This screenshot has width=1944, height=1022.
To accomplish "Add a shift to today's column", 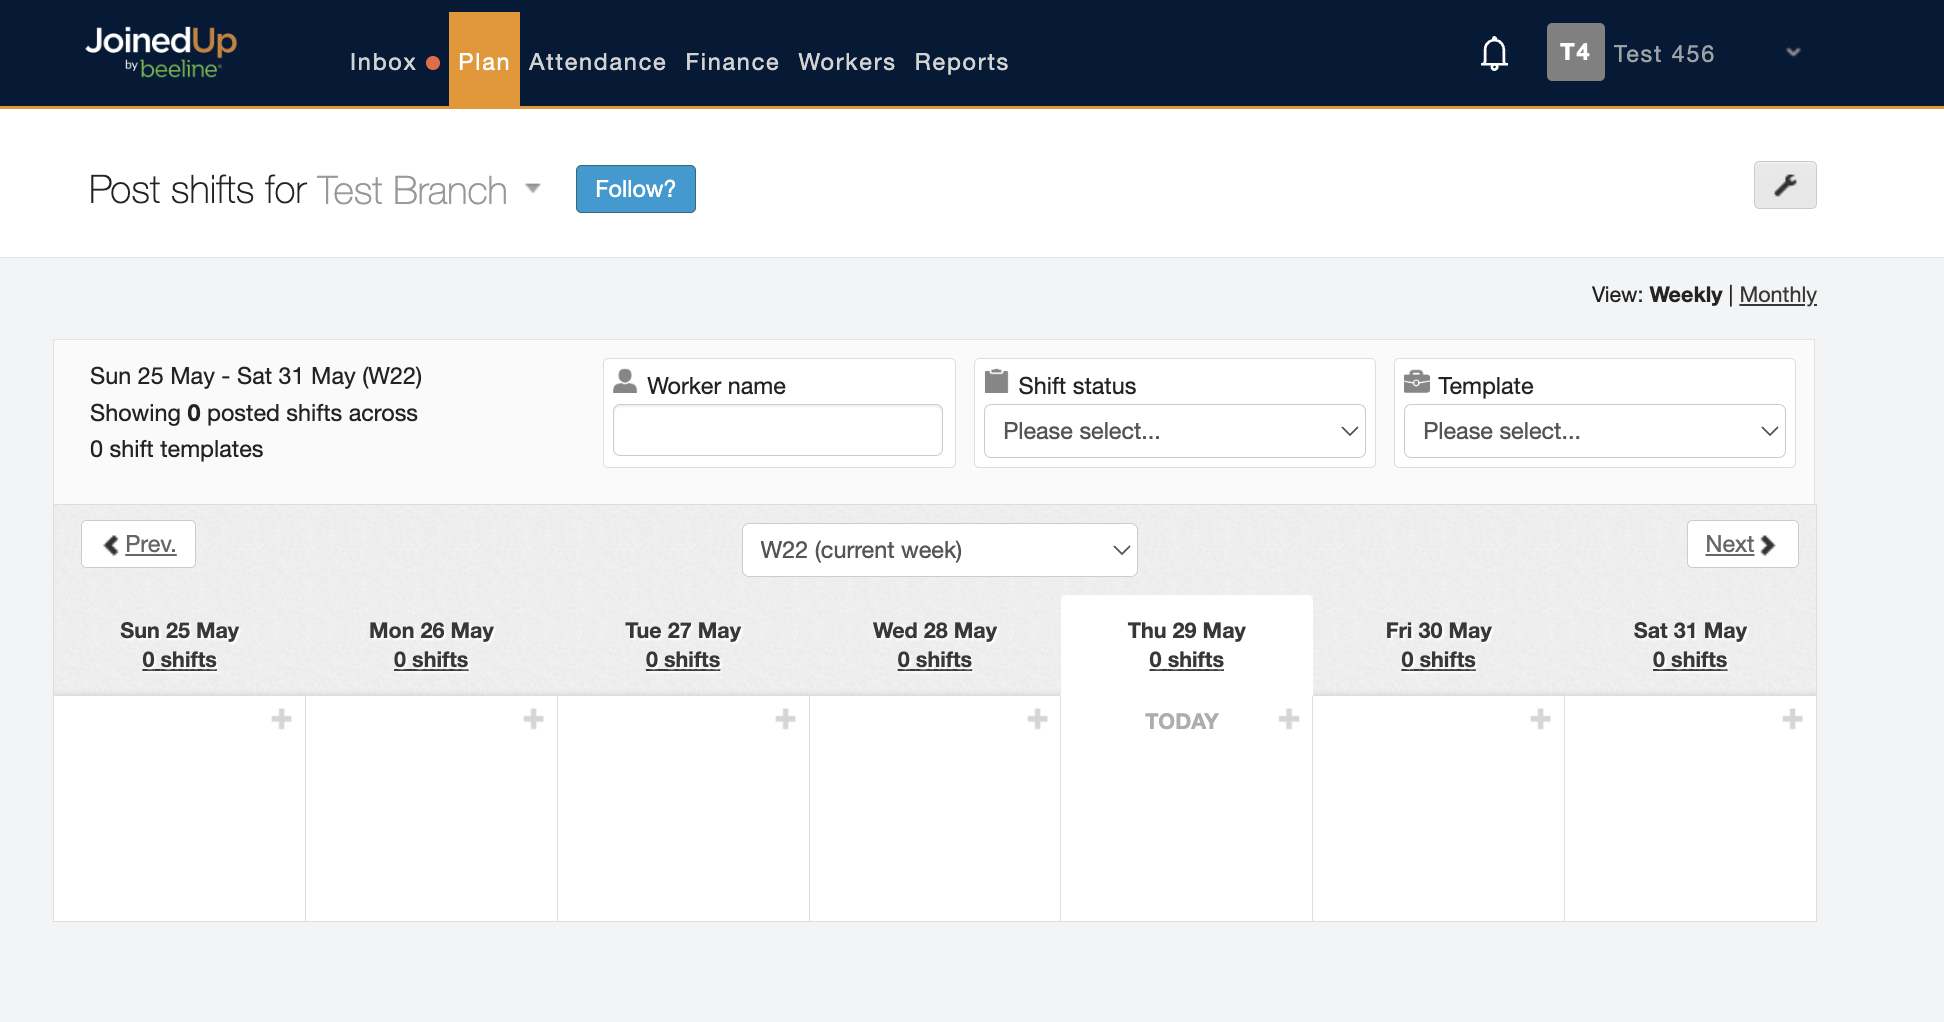I will (1289, 719).
